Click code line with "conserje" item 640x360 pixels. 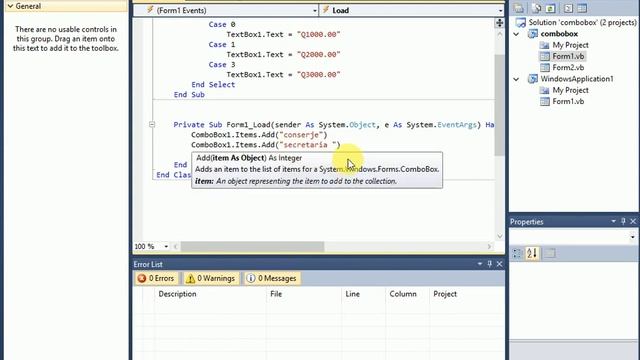pos(259,135)
